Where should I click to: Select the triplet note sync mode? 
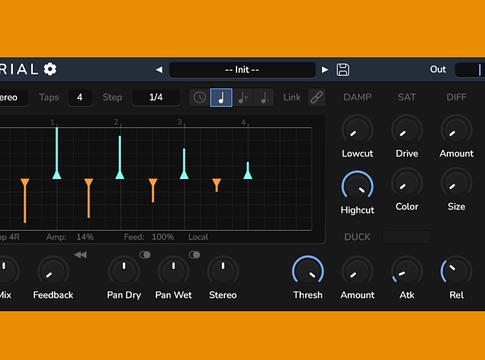click(243, 98)
